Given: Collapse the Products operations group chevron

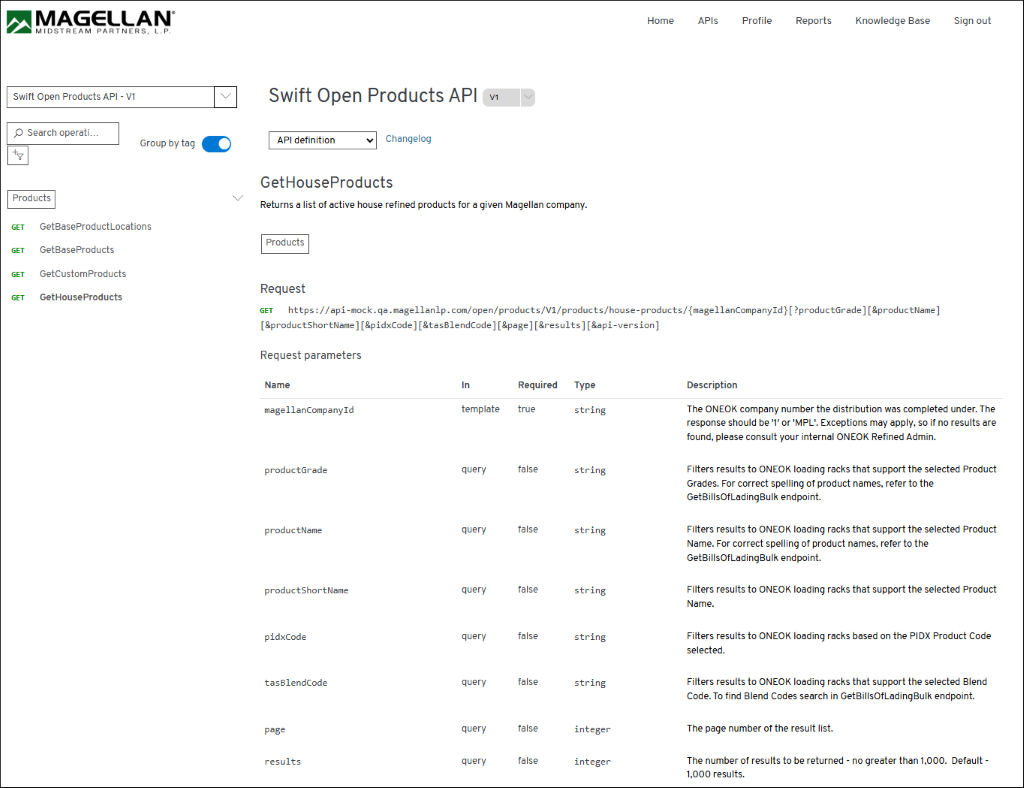Looking at the screenshot, I should tap(237, 198).
